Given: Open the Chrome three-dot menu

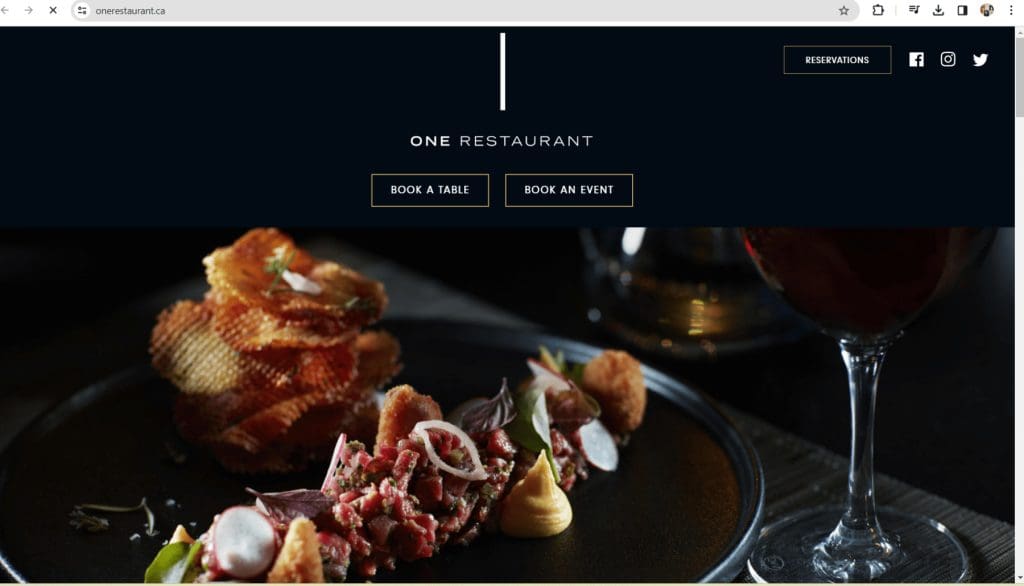Looking at the screenshot, I should tap(1011, 10).
